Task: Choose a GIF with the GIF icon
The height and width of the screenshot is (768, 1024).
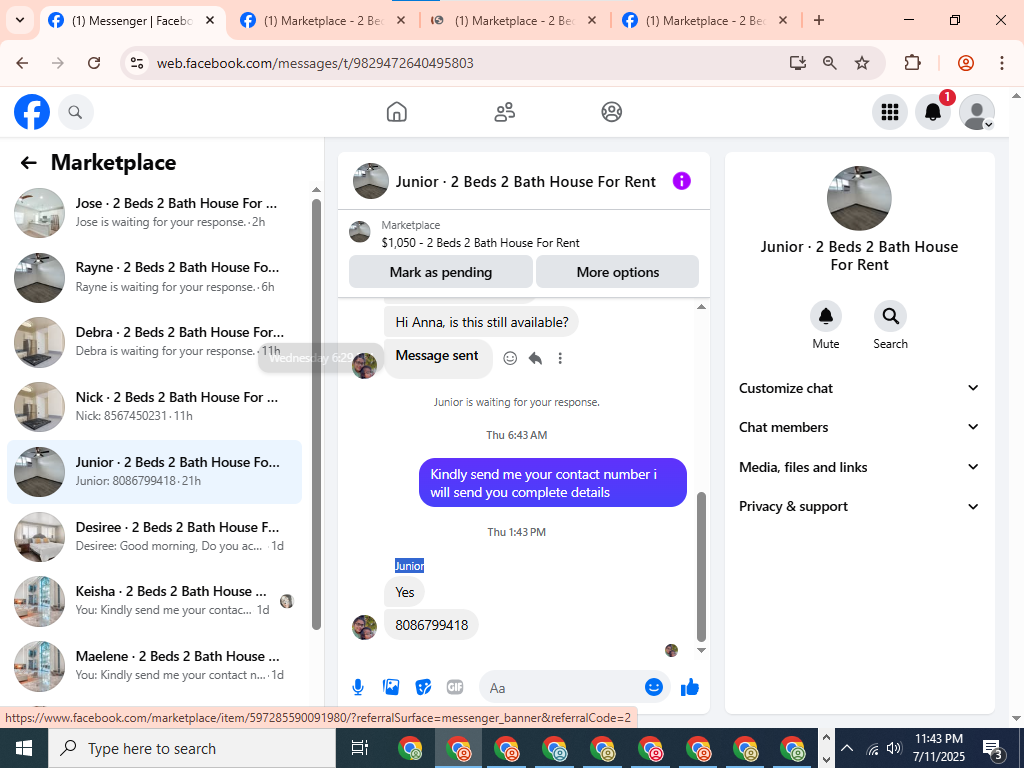Action: [455, 687]
